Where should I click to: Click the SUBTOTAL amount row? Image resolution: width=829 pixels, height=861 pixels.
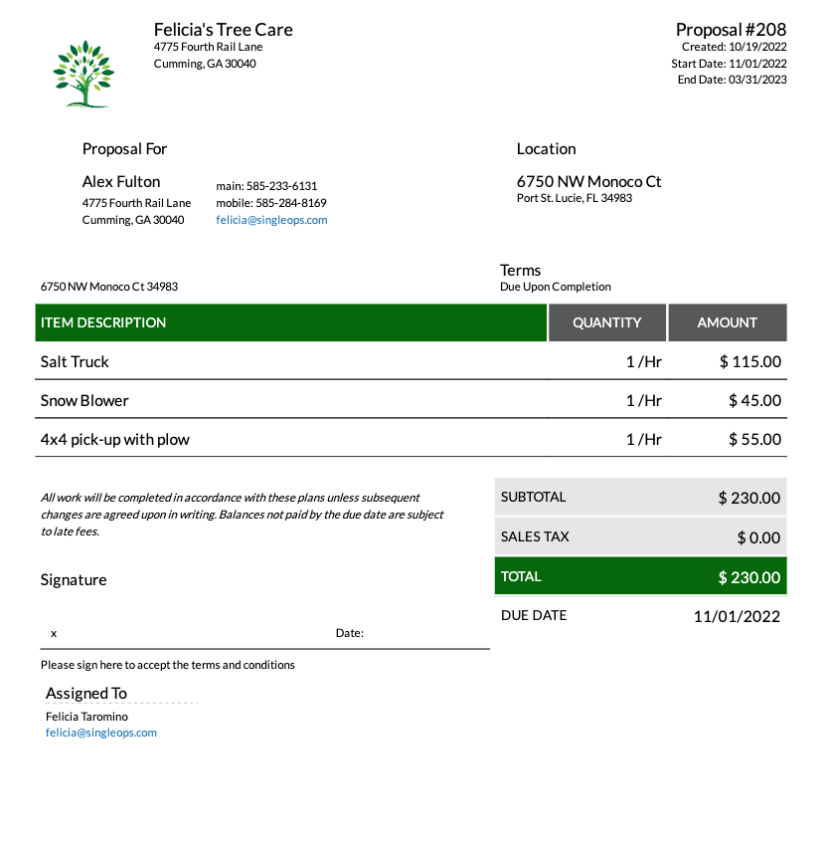[640, 498]
